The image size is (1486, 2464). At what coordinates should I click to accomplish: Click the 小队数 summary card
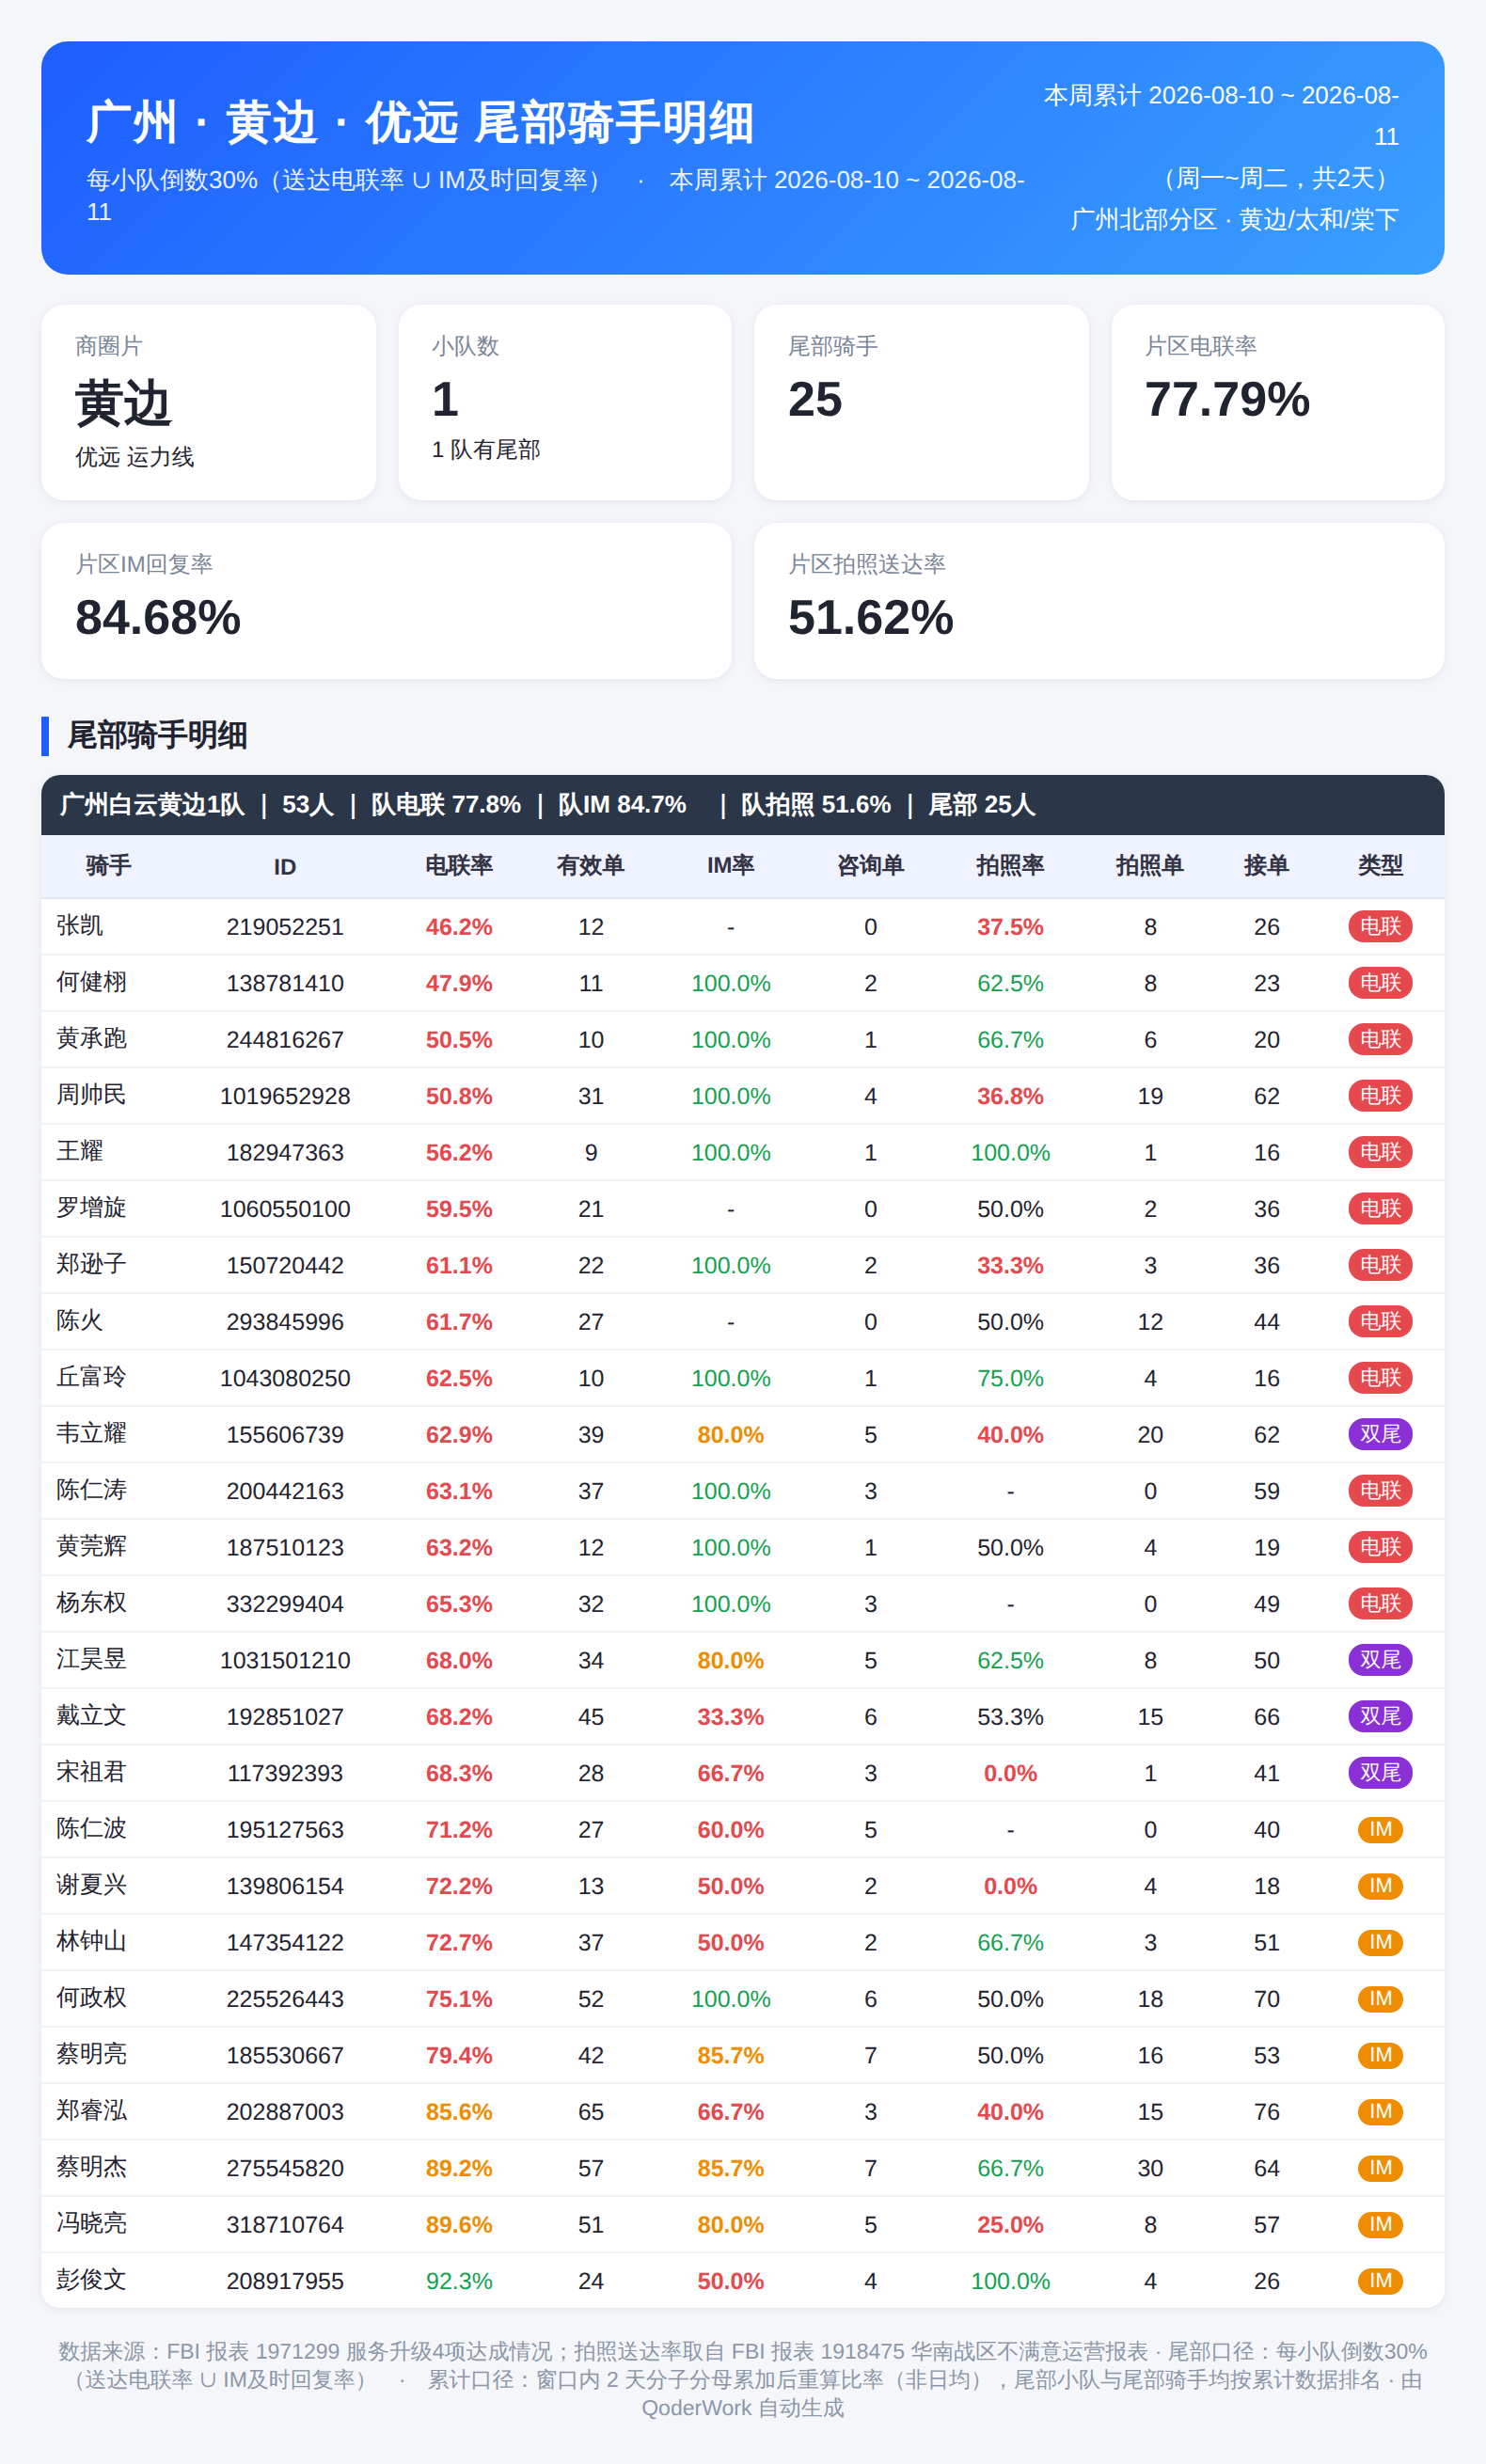[x=565, y=402]
